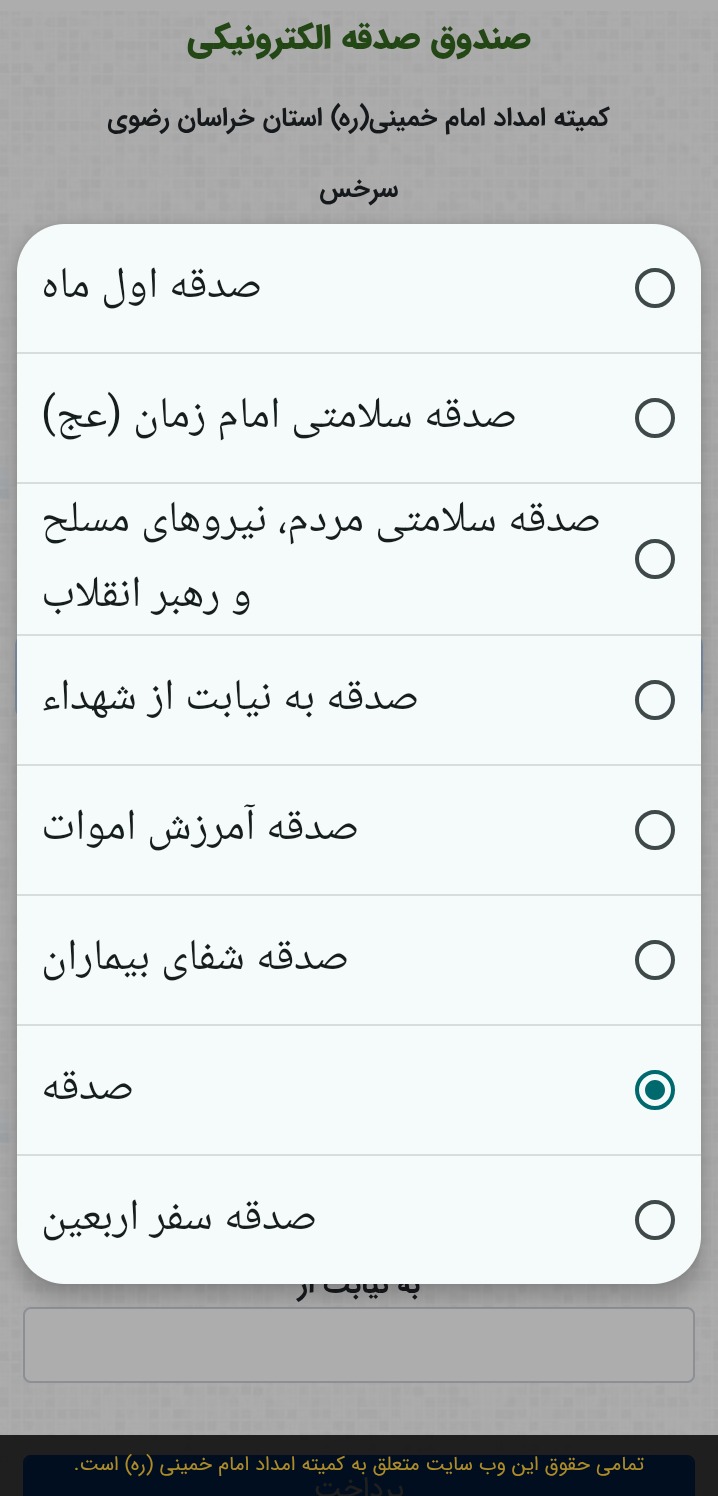This screenshot has width=718, height=1496.
Task: Select radio button for صدقه سفر اربعین
Action: pos(654,1220)
